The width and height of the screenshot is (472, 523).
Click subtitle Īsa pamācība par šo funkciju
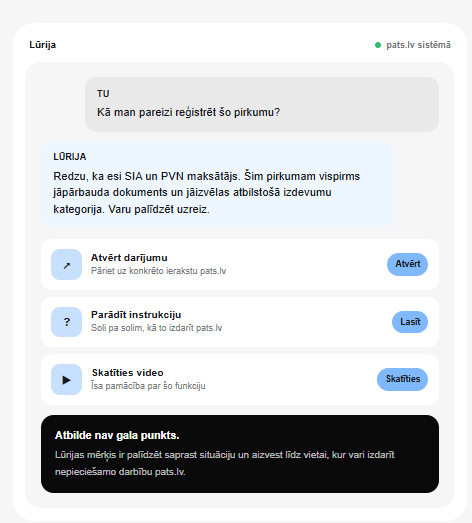148,386
